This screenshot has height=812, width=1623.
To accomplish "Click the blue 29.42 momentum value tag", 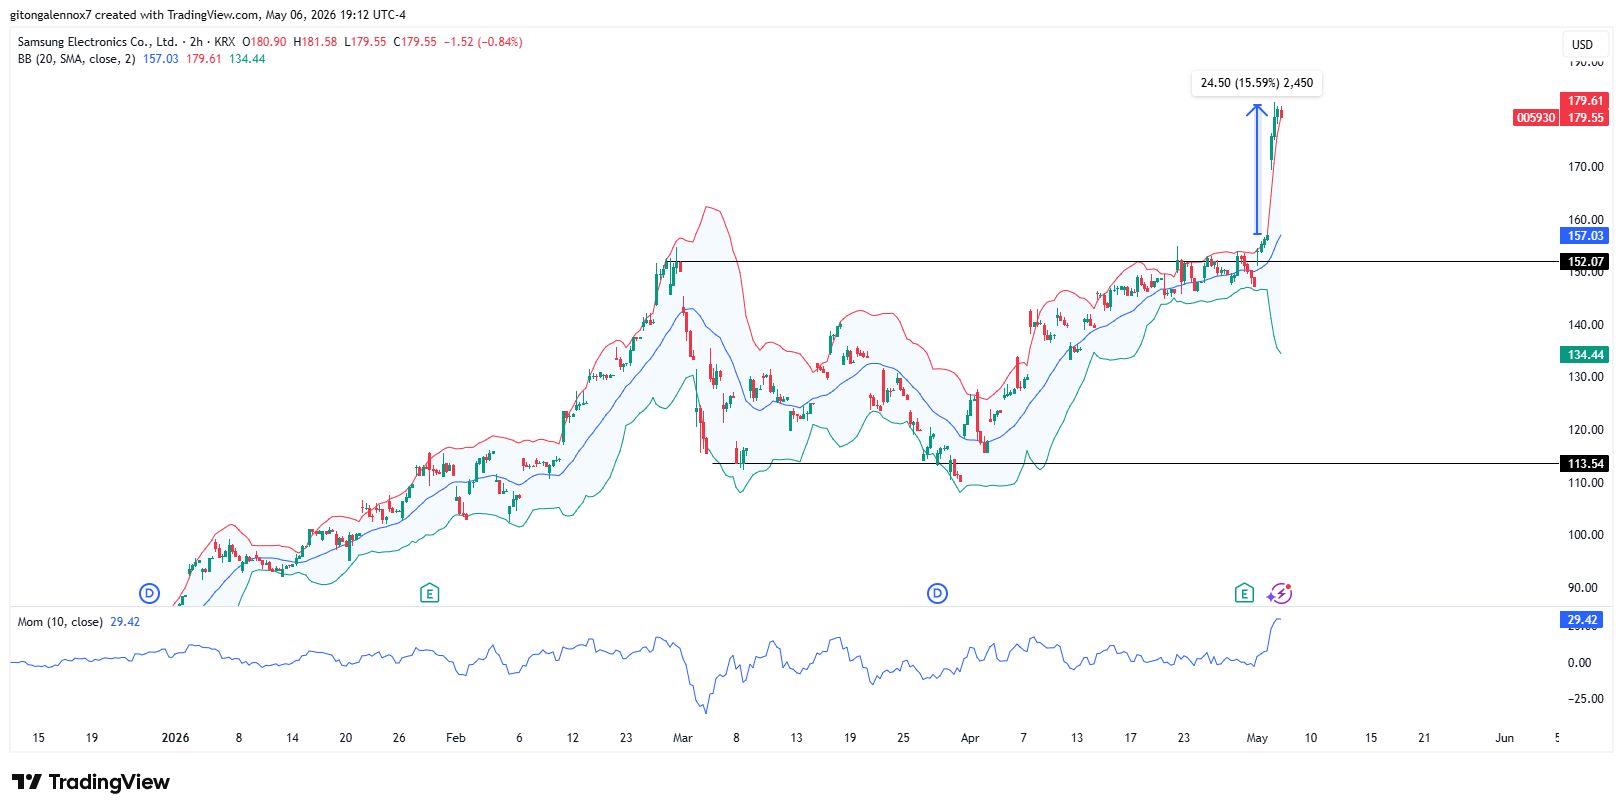I will pyautogui.click(x=1582, y=620).
